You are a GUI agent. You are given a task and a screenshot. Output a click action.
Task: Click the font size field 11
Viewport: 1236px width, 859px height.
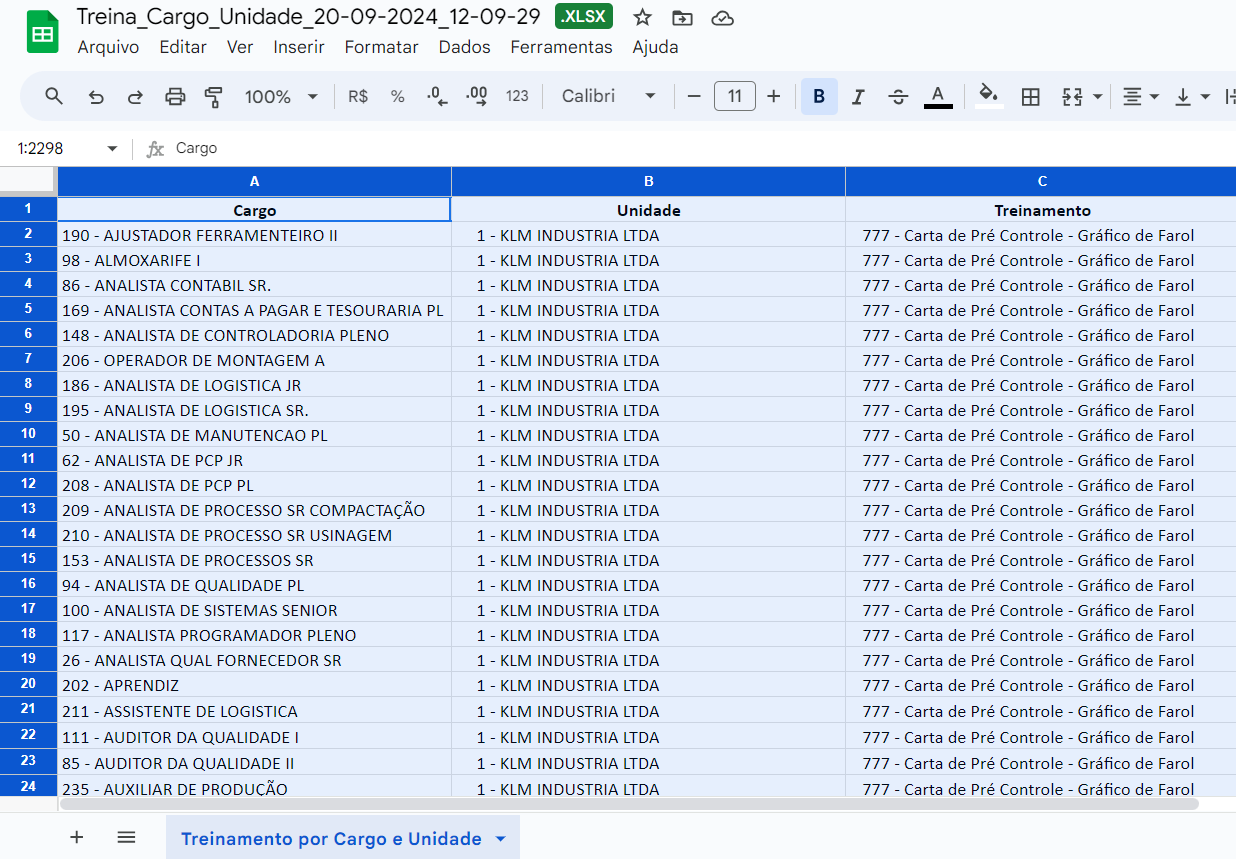pos(735,96)
